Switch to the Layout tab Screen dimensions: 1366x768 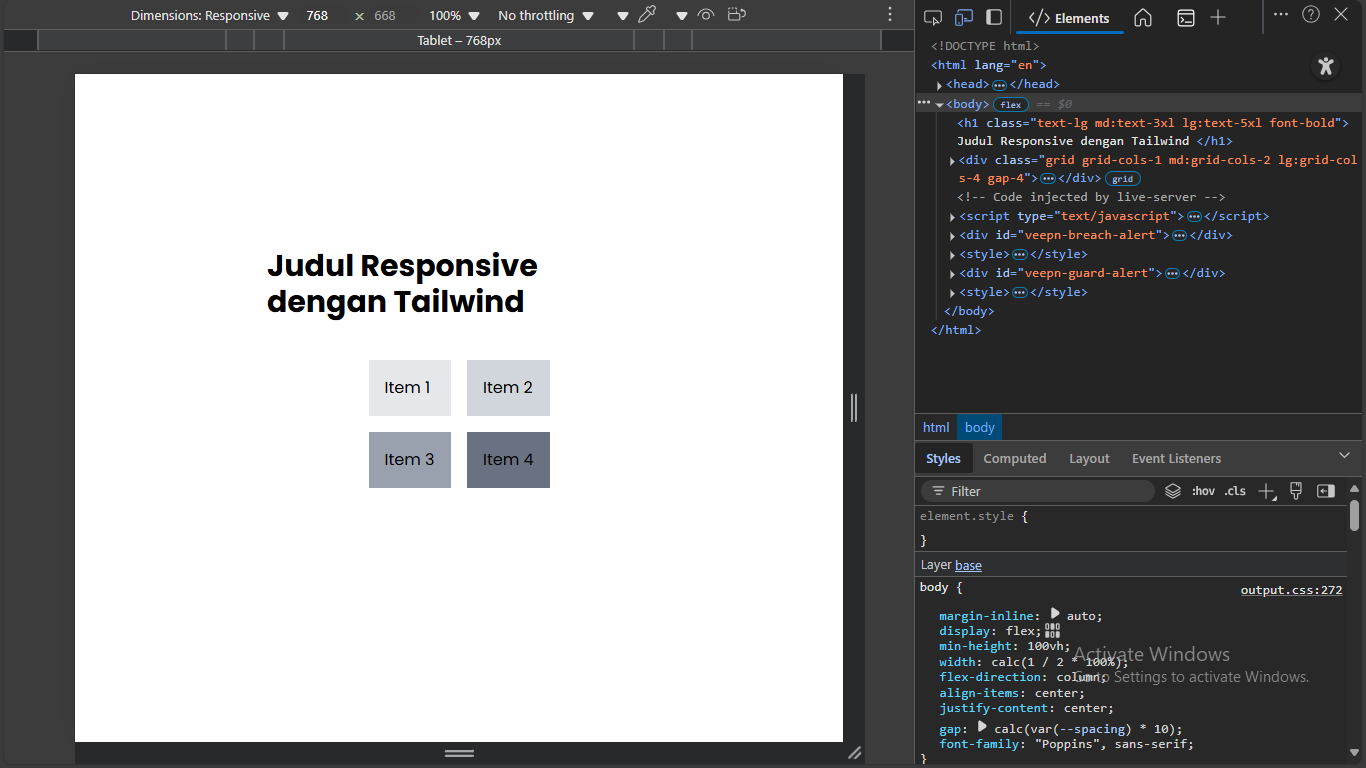pyautogui.click(x=1089, y=458)
